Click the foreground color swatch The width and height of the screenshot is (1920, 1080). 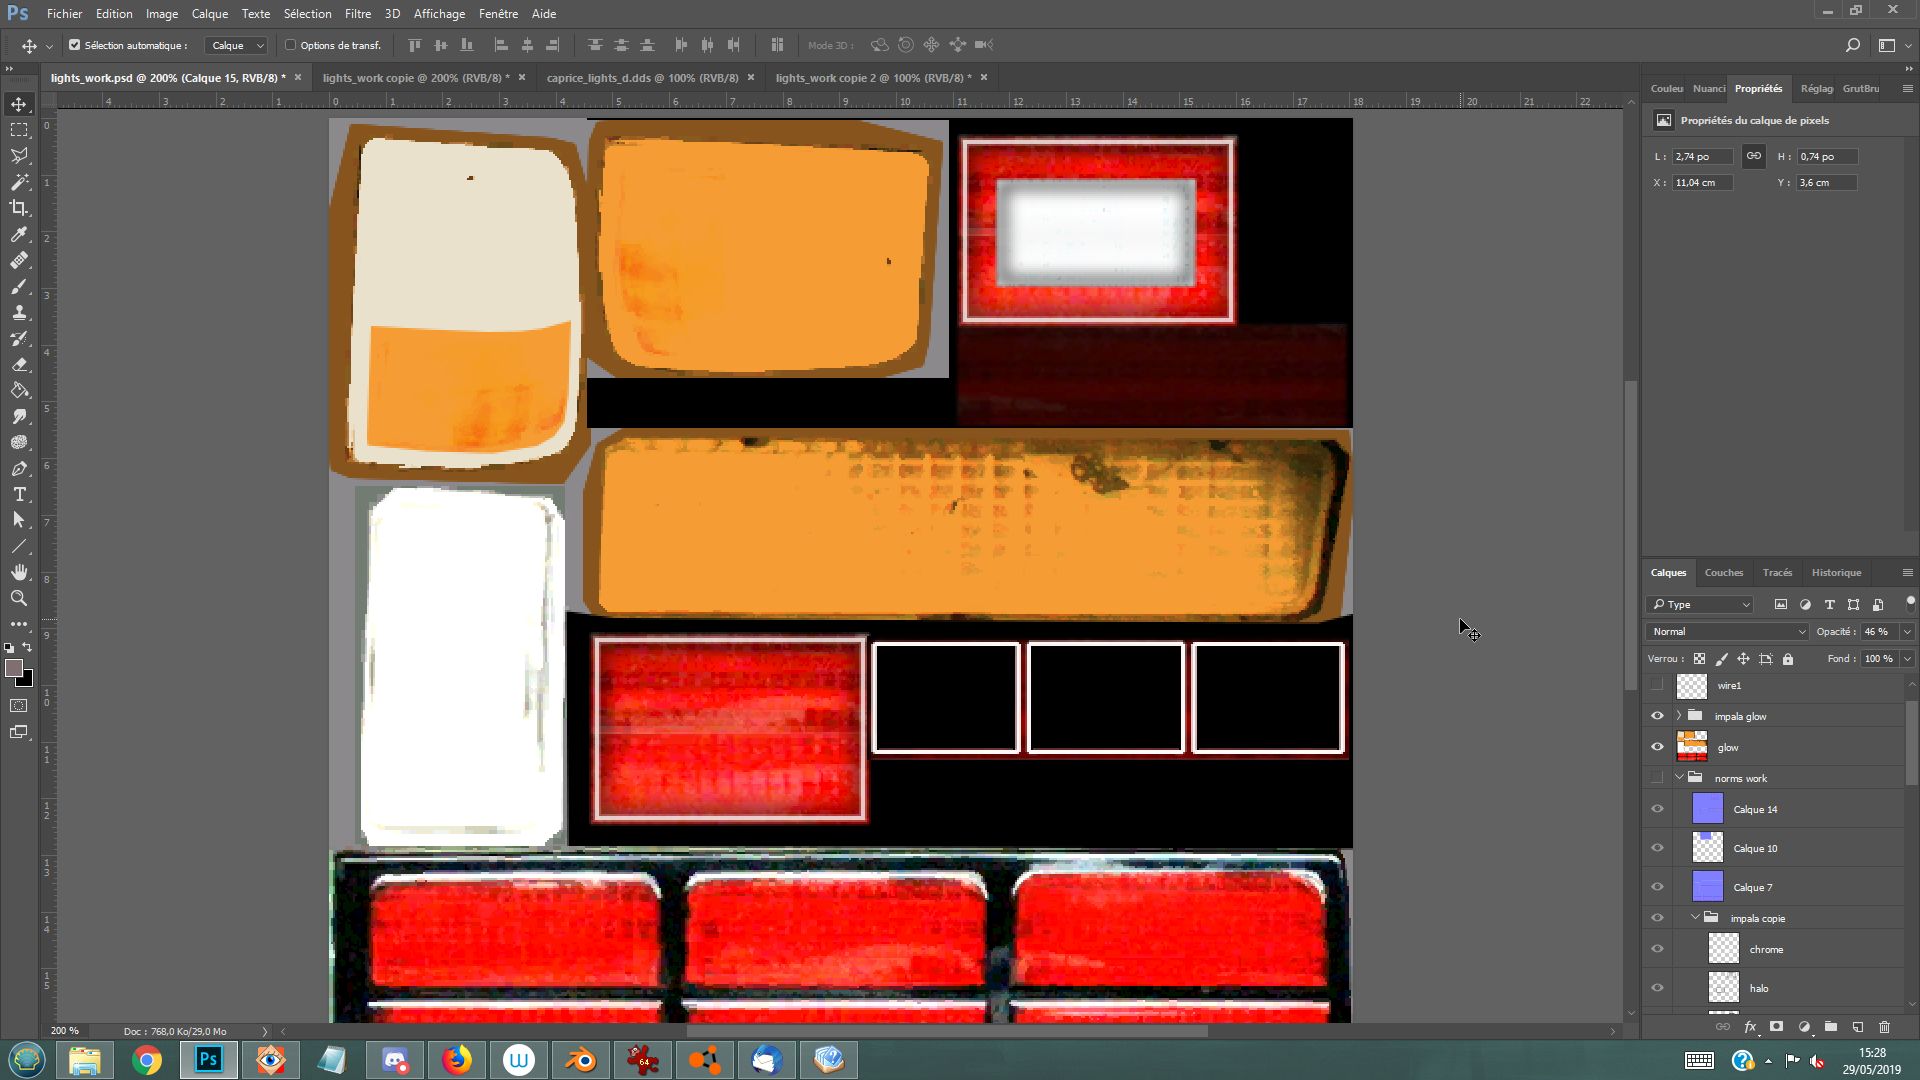pos(13,668)
